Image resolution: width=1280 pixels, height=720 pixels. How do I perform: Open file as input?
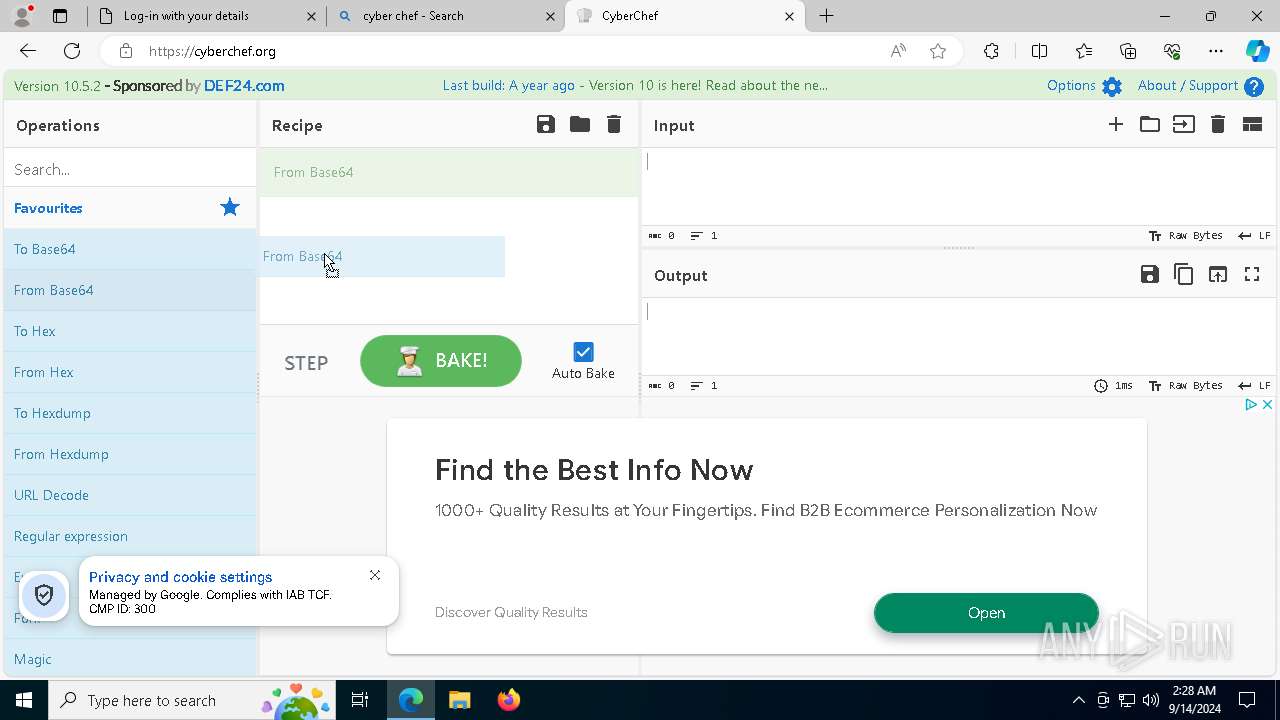point(1184,124)
